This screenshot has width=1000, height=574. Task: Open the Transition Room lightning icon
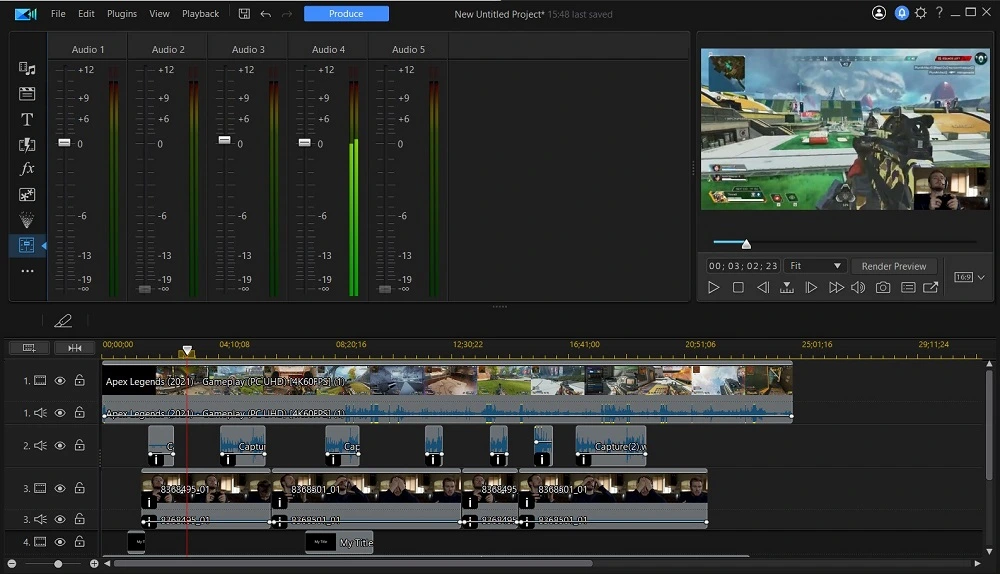point(27,144)
